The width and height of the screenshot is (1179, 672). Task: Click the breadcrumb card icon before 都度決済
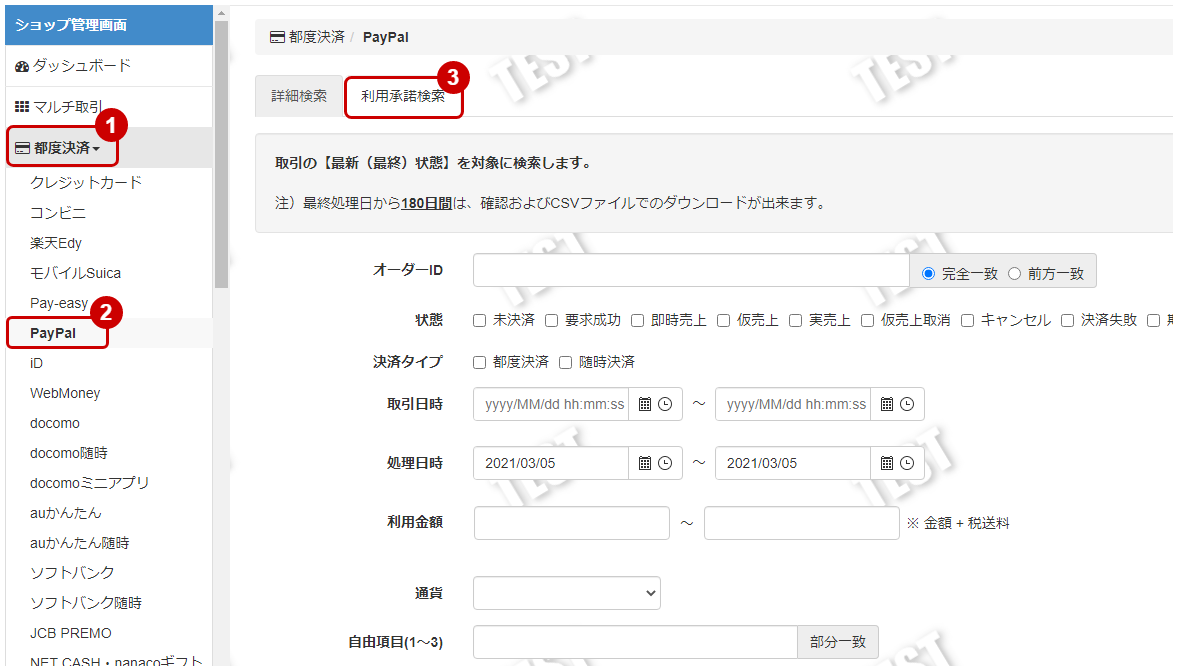coord(276,36)
